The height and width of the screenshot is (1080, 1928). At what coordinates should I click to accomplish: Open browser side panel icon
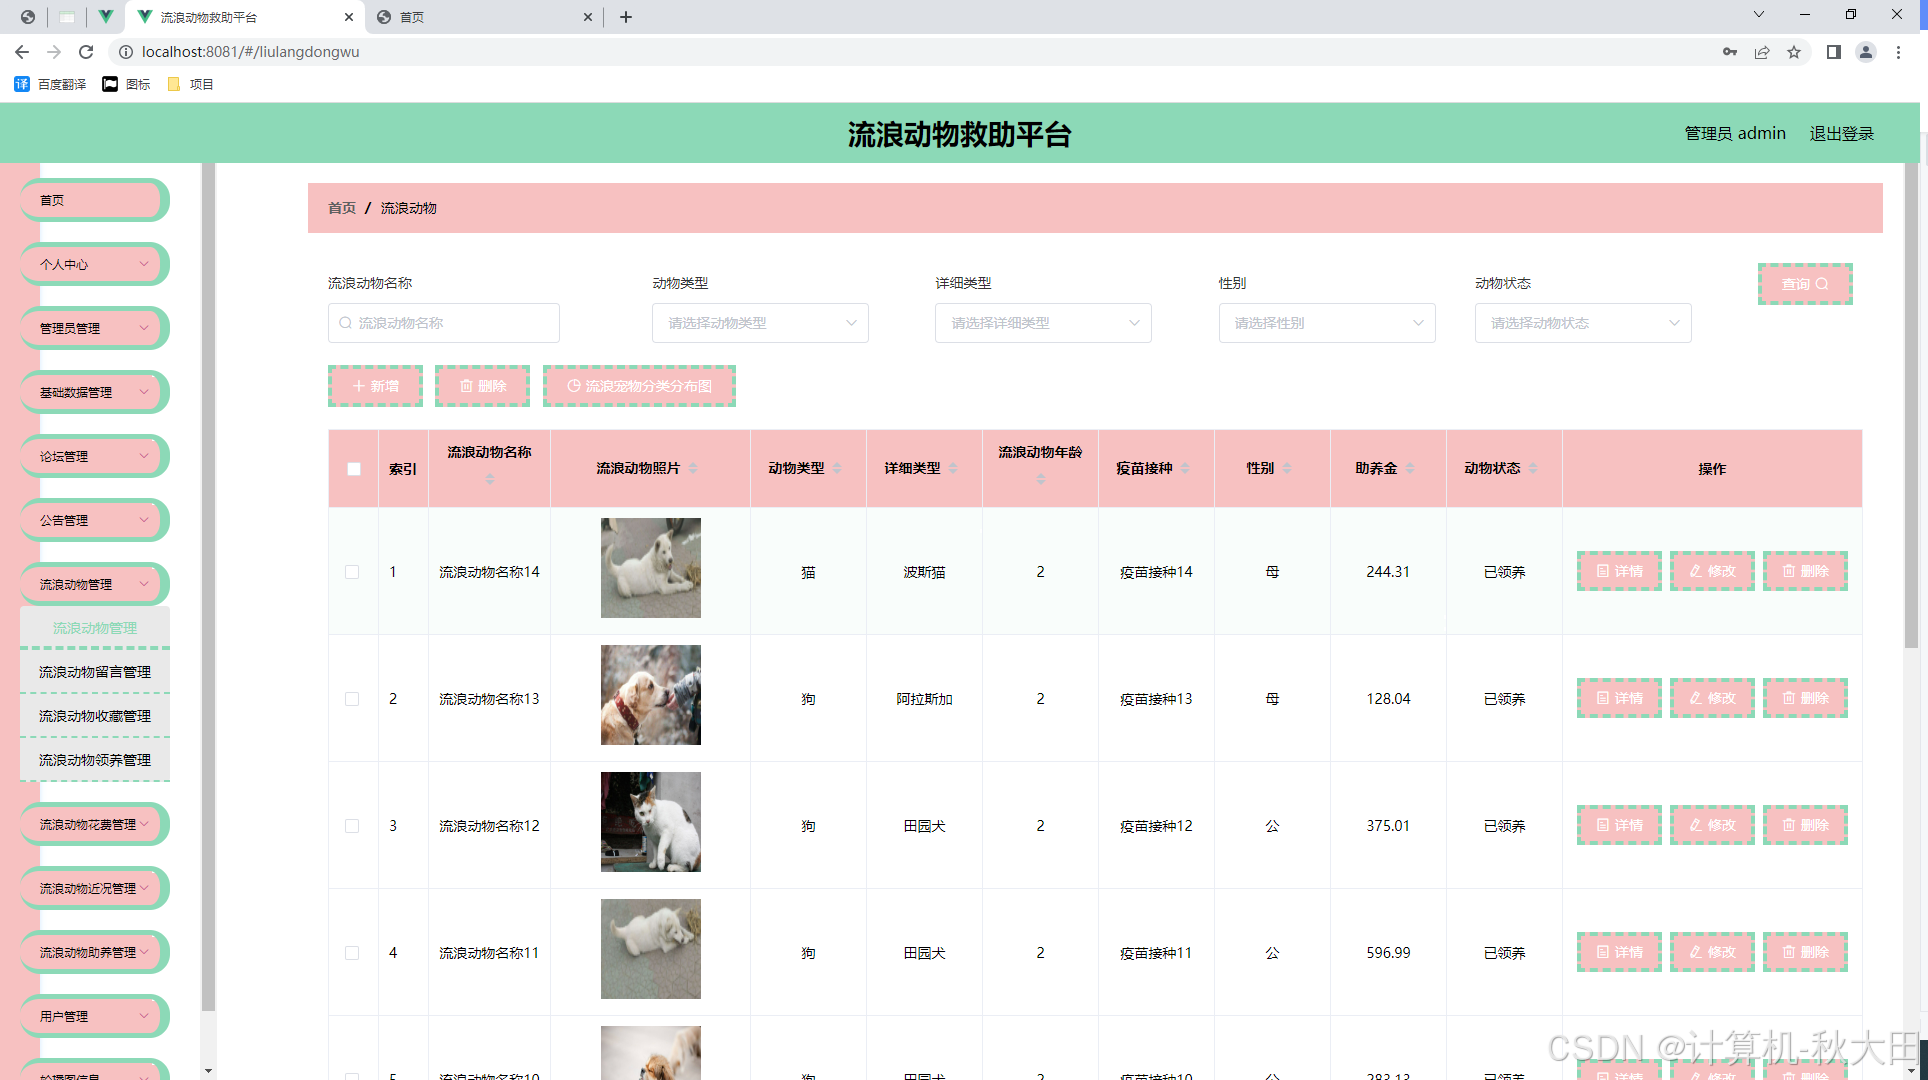pyautogui.click(x=1833, y=52)
